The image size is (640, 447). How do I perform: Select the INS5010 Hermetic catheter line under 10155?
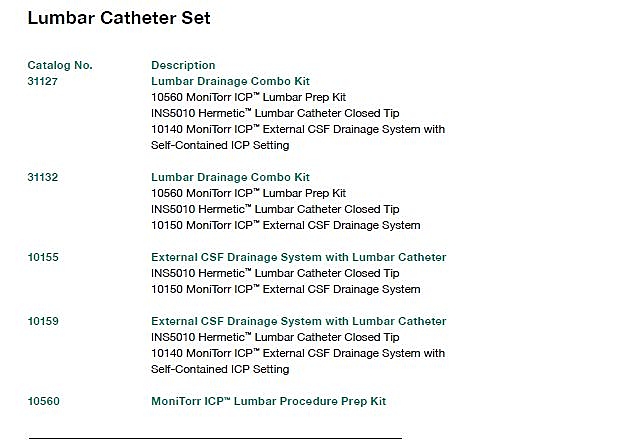click(275, 273)
